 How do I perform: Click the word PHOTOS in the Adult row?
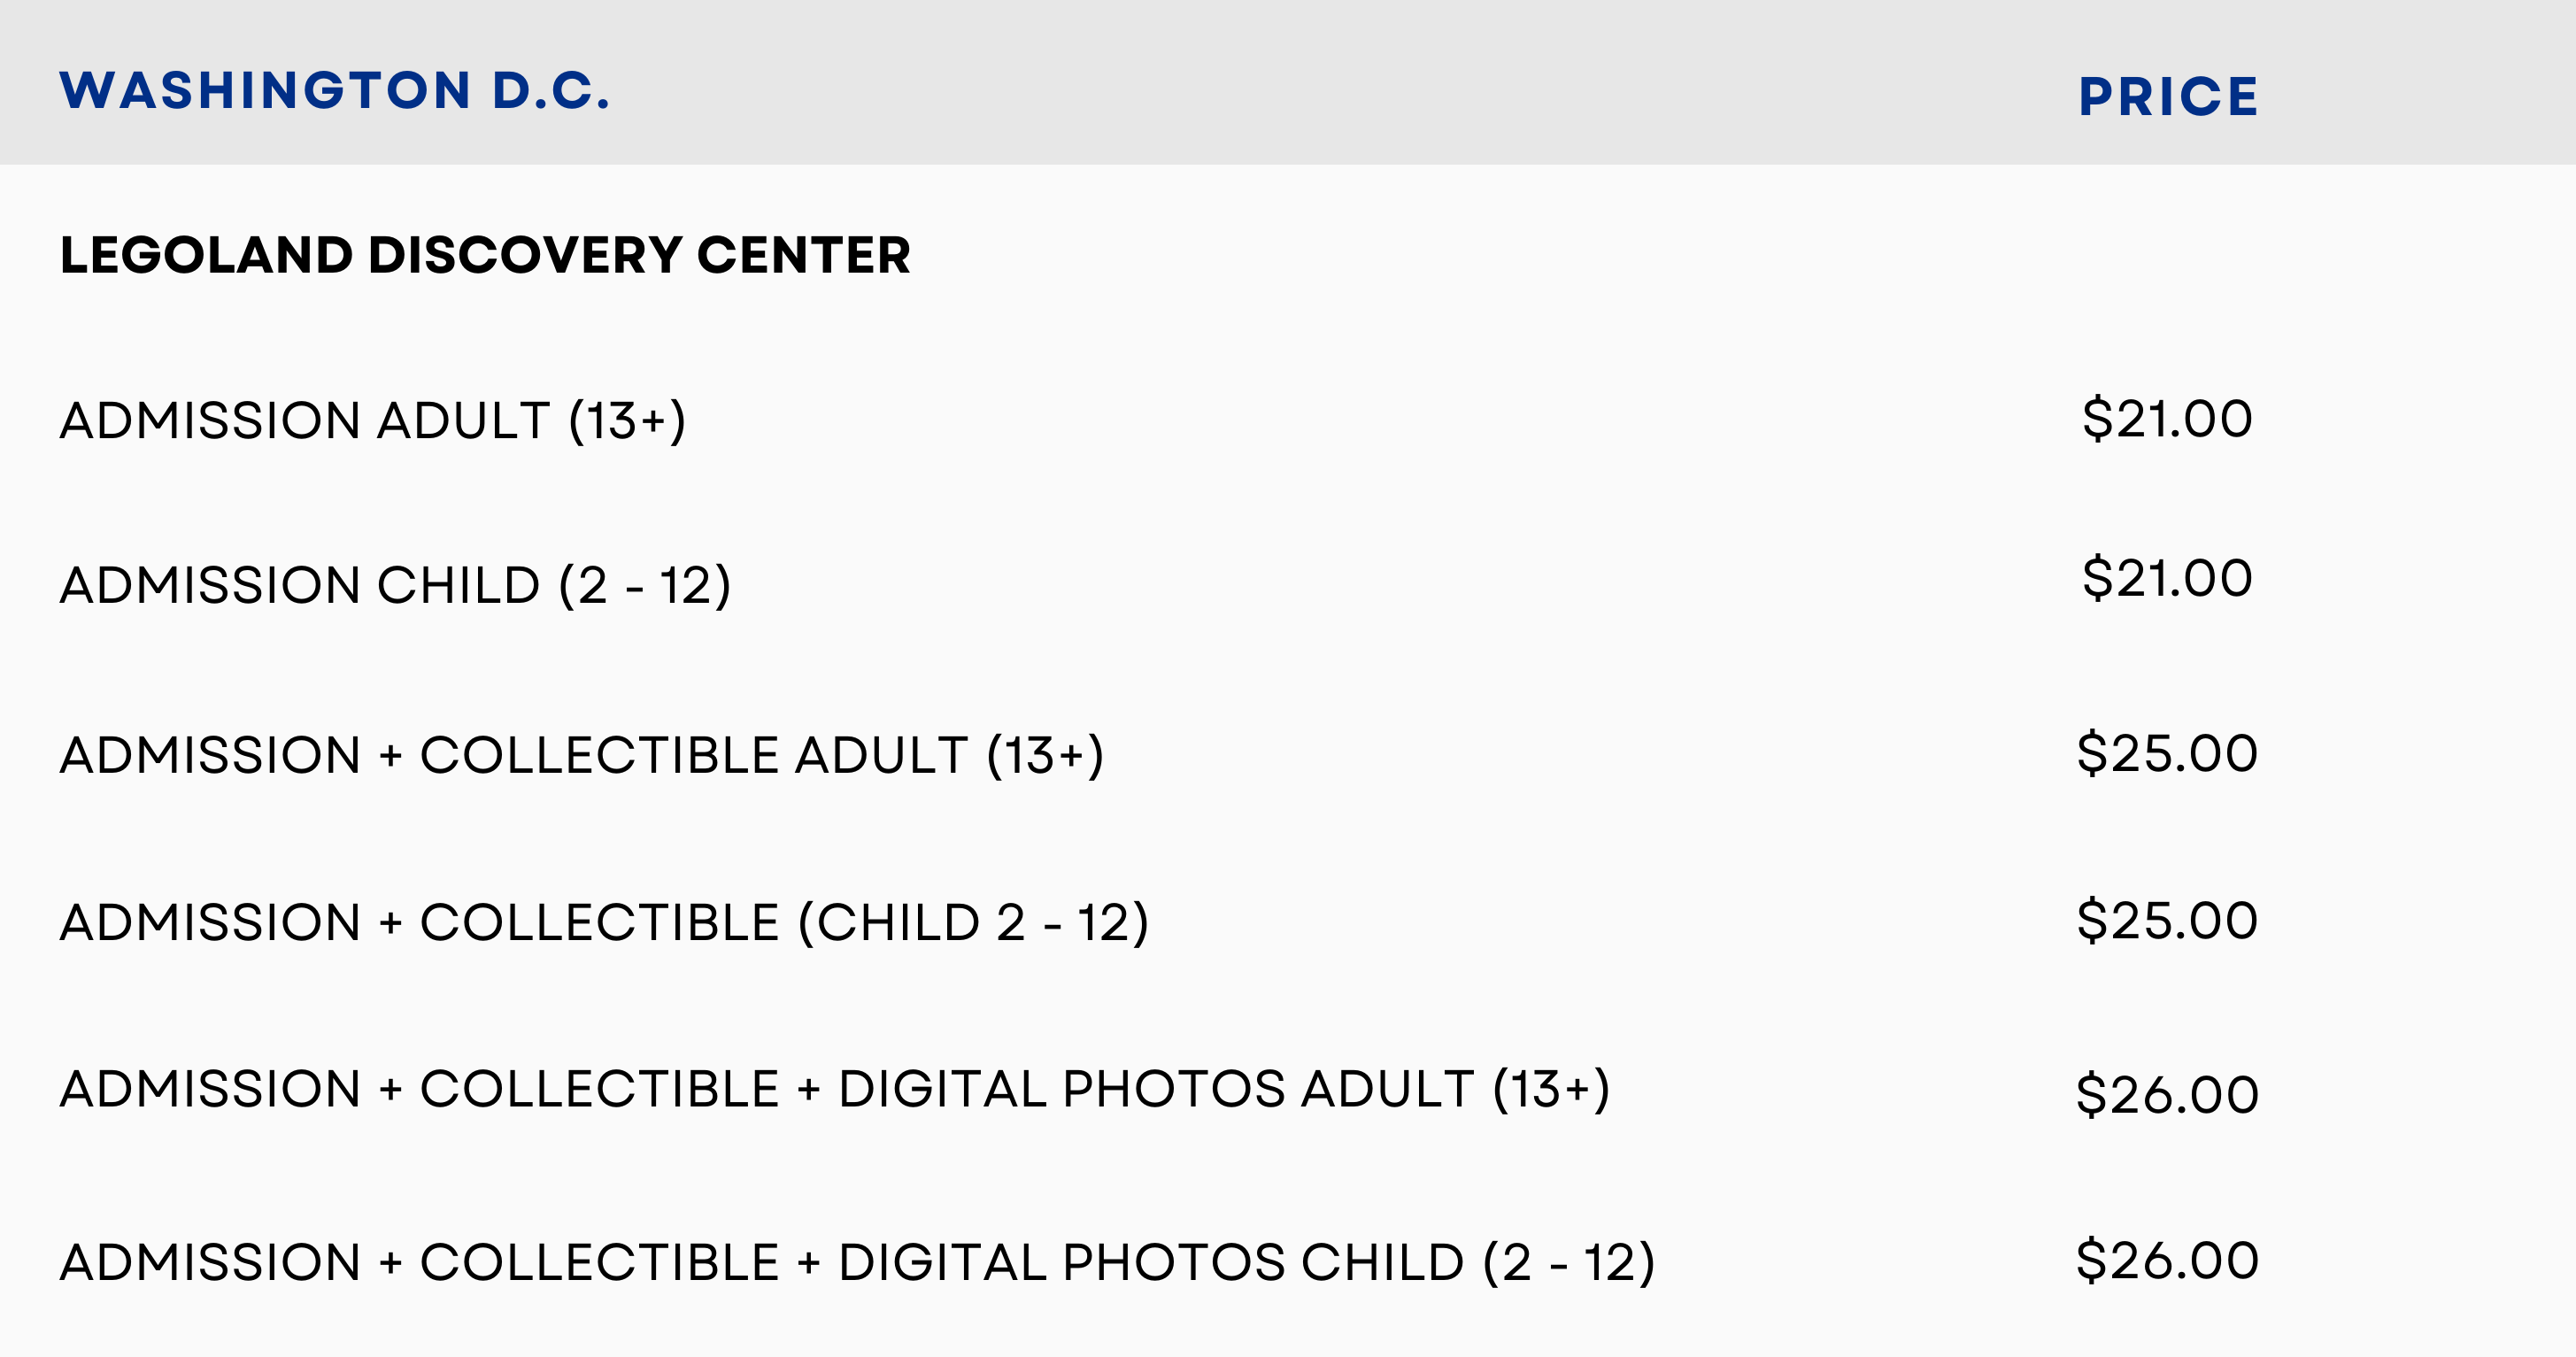1174,1089
